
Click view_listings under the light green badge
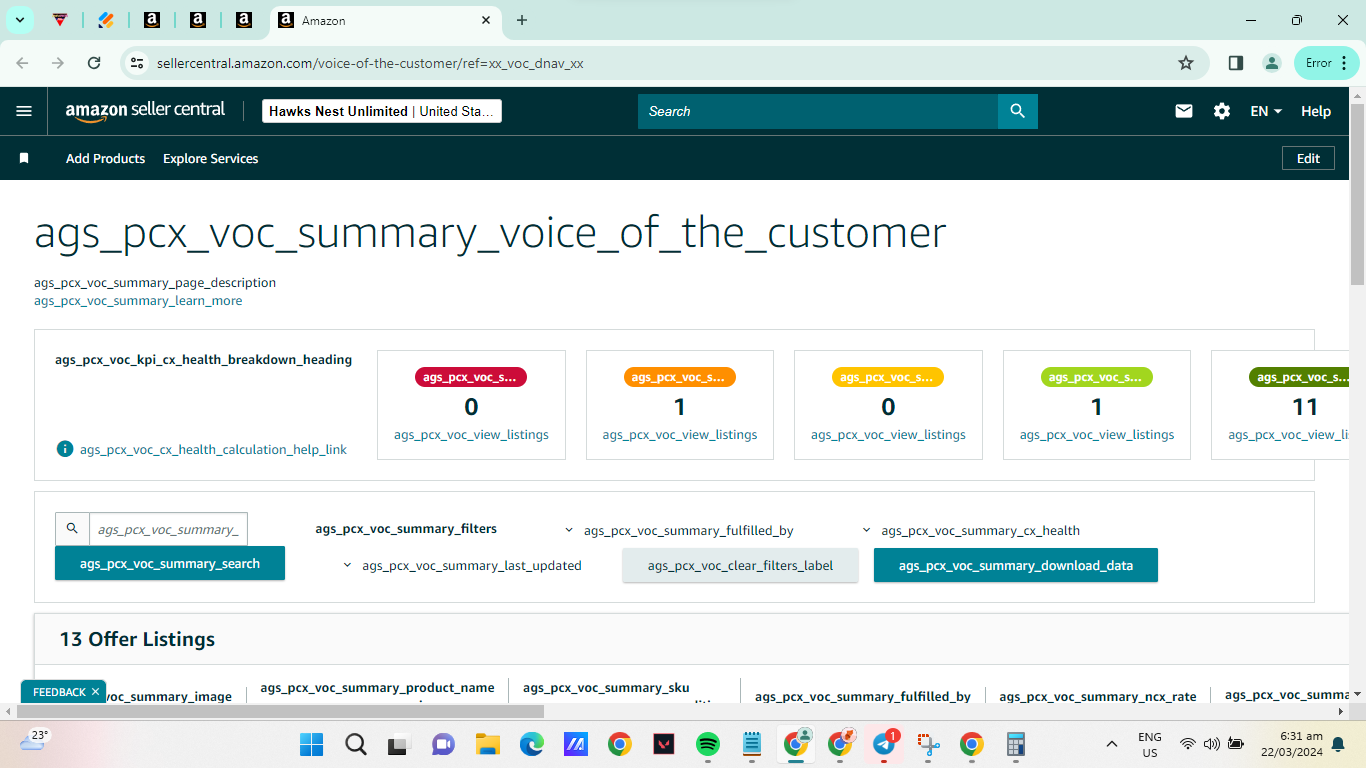click(x=1097, y=435)
